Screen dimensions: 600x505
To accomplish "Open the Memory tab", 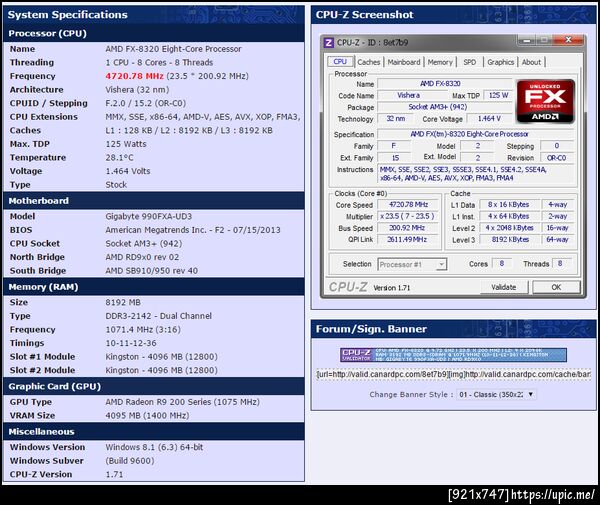I will (x=440, y=62).
